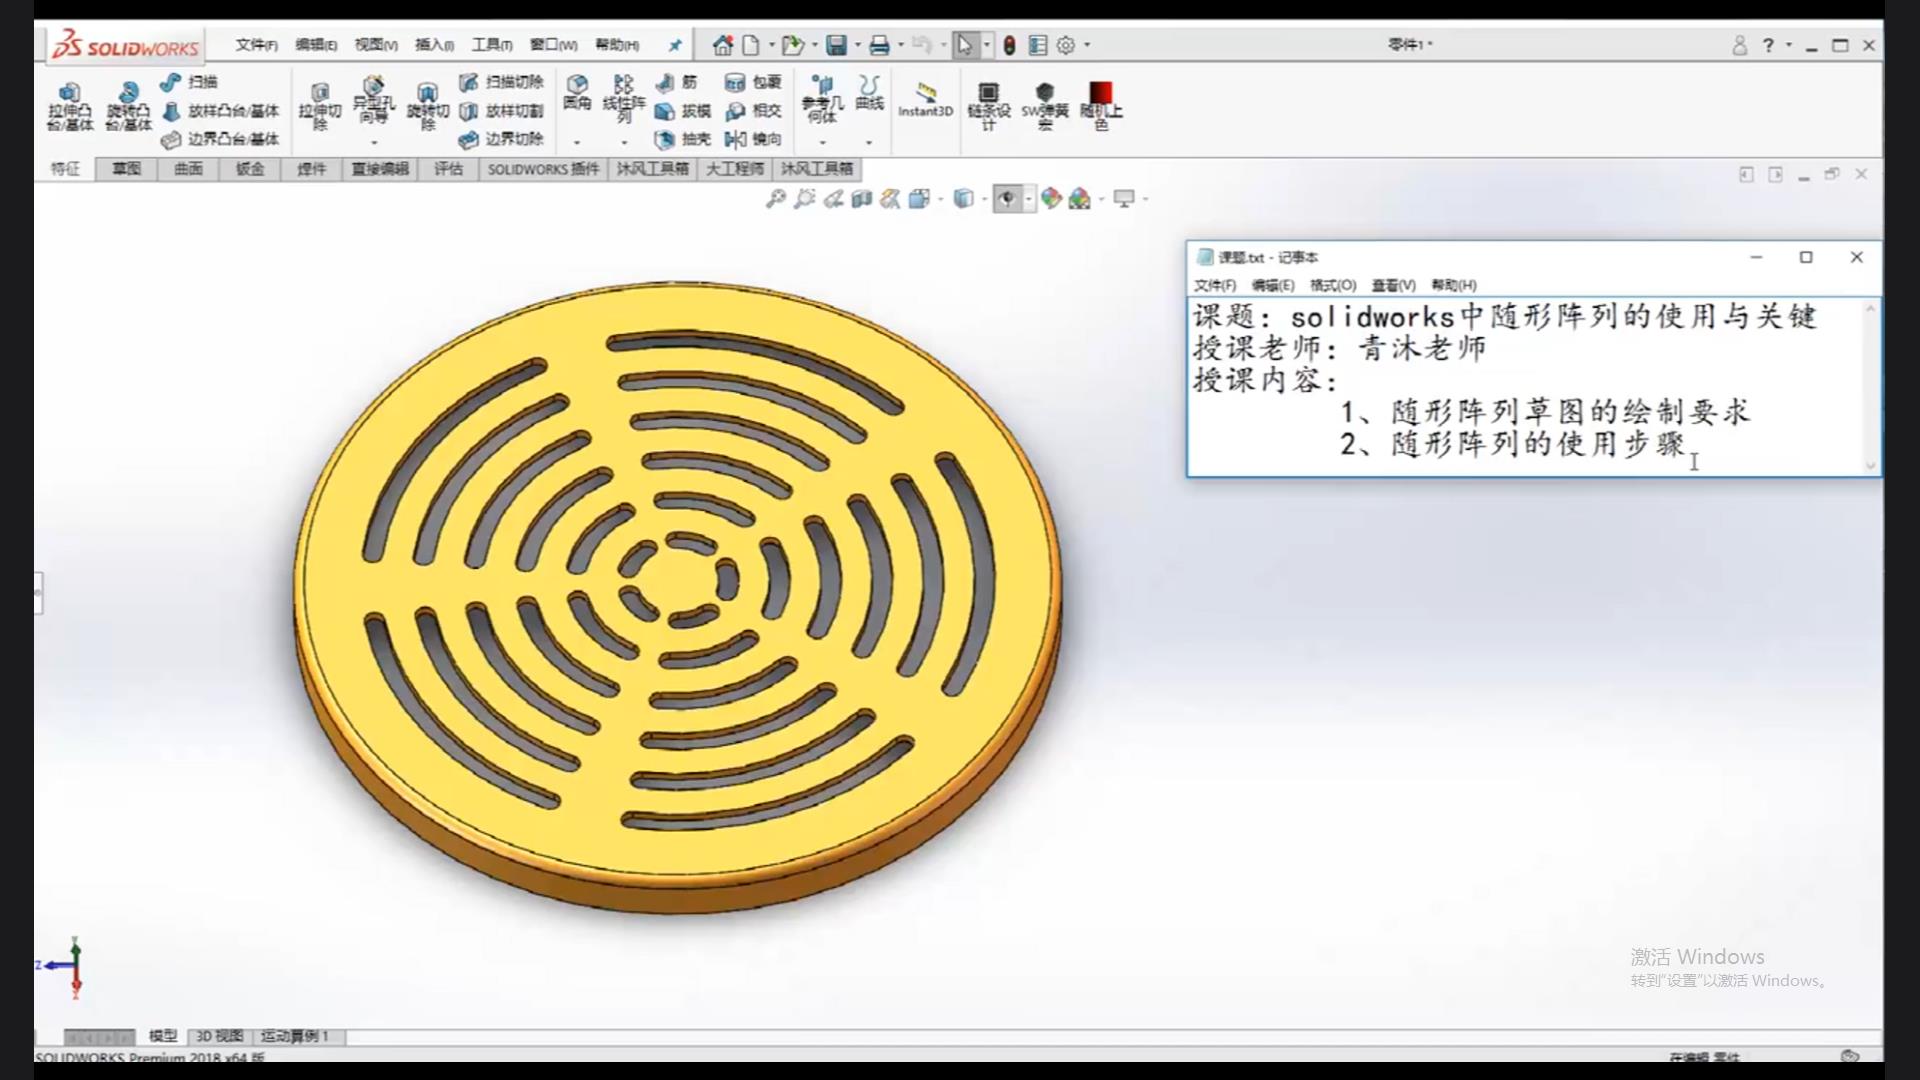Viewport: 1920px width, 1080px height.
Task: Run the SW弹簧宏 spring macro
Action: 1045,106
